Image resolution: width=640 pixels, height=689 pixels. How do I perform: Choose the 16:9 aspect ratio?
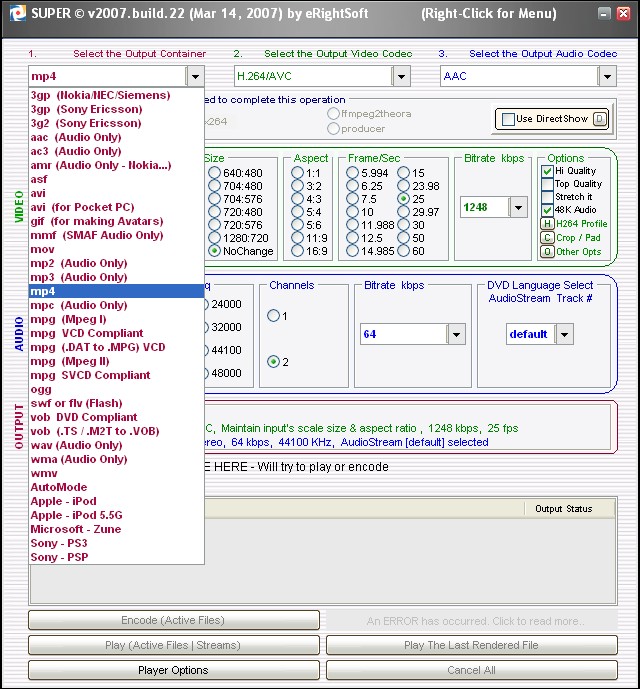click(x=298, y=251)
